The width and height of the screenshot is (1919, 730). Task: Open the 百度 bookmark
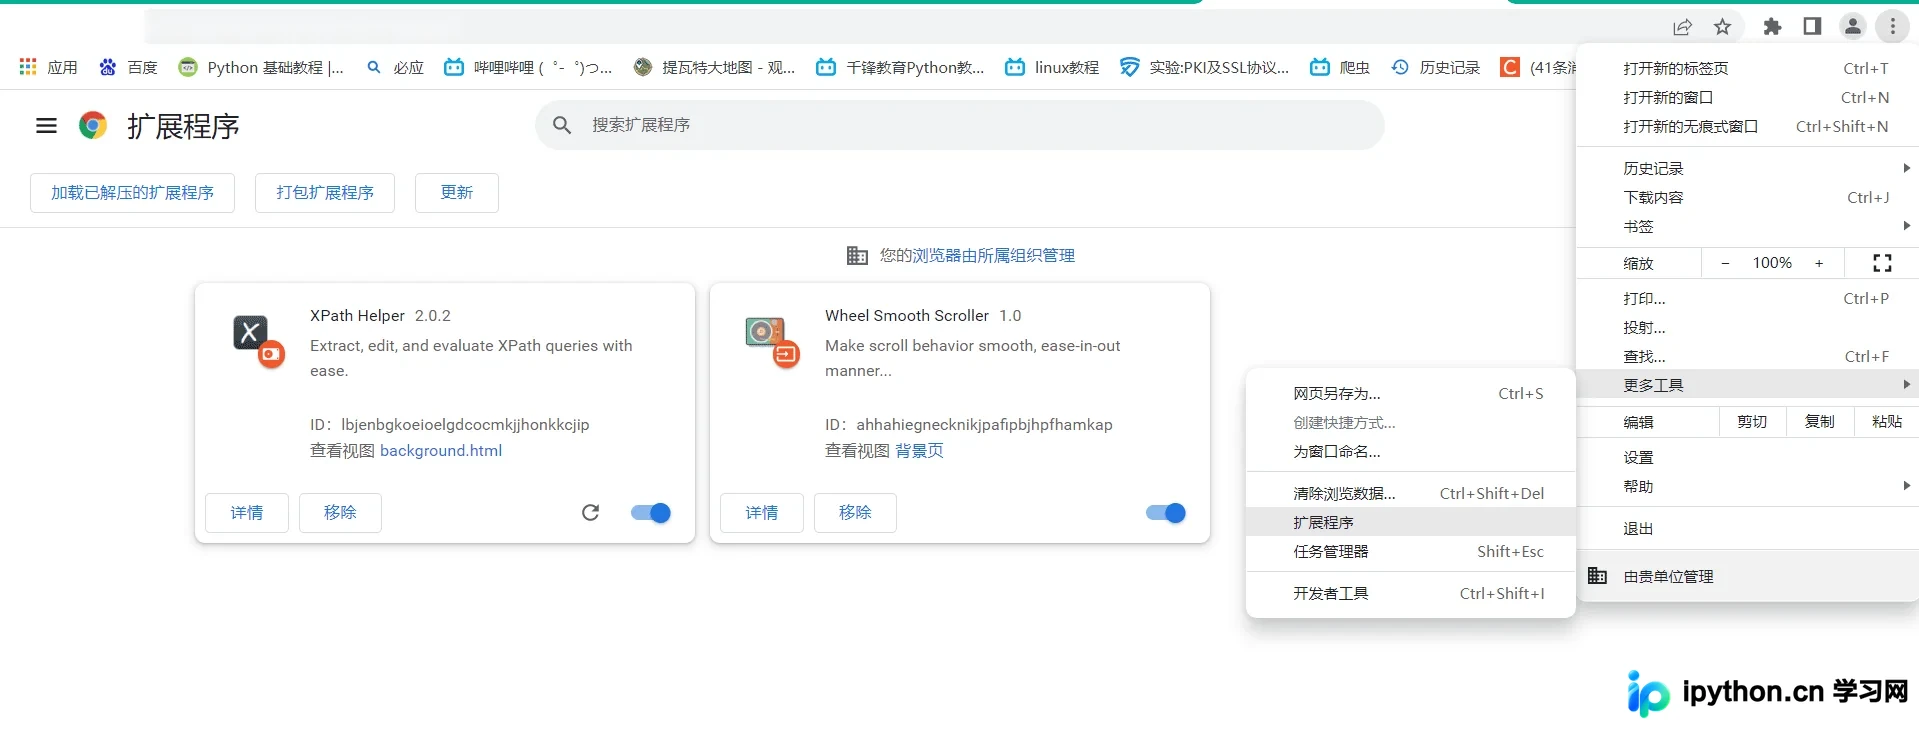pos(128,67)
